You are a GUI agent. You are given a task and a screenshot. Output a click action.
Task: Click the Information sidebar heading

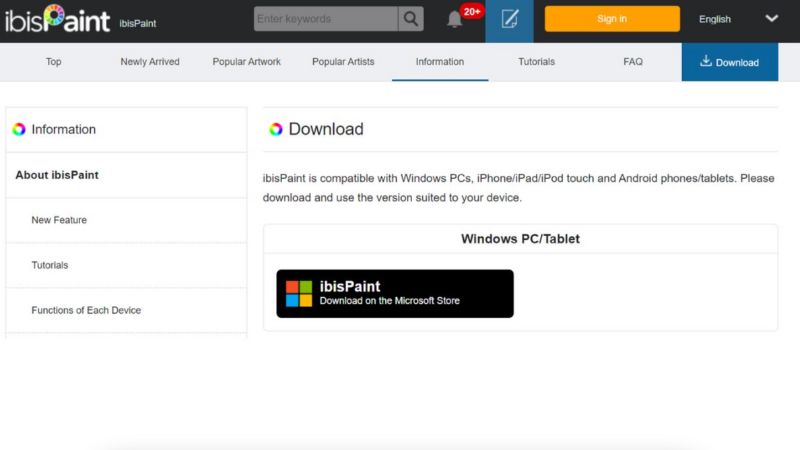click(x=63, y=129)
